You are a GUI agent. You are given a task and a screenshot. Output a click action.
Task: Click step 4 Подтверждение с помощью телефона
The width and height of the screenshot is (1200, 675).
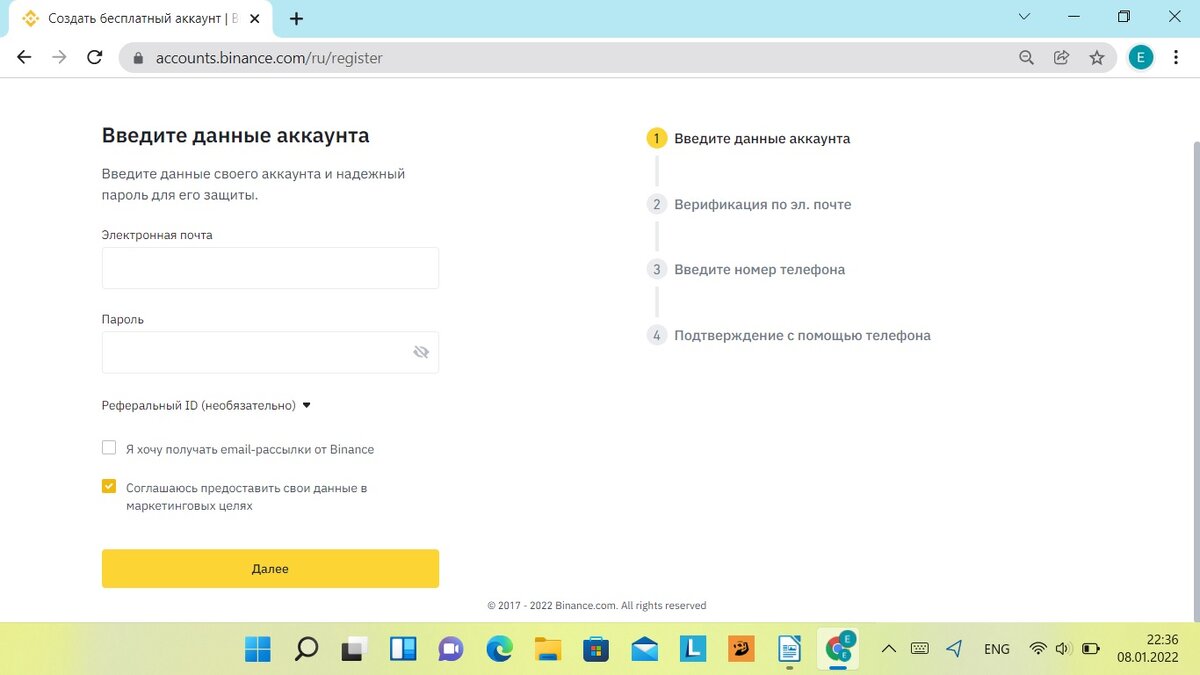tap(789, 335)
